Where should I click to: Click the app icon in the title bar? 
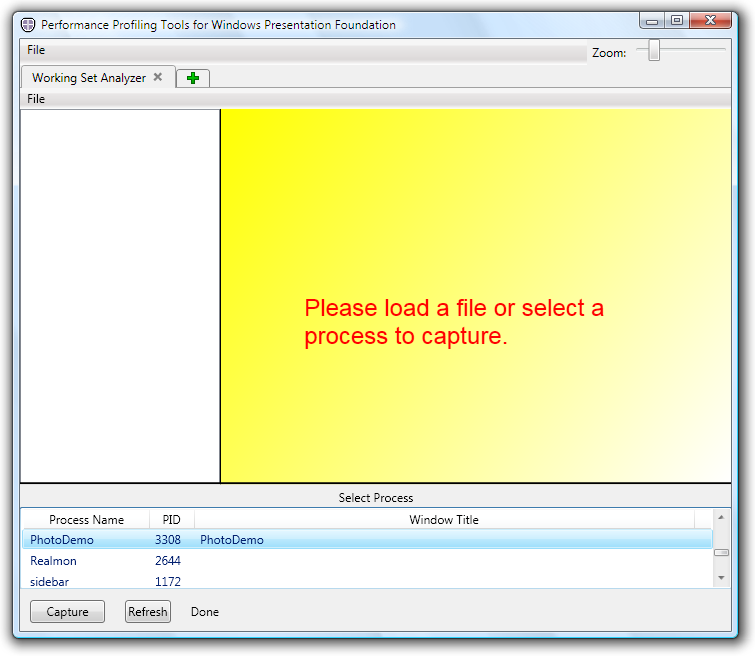[x=28, y=25]
